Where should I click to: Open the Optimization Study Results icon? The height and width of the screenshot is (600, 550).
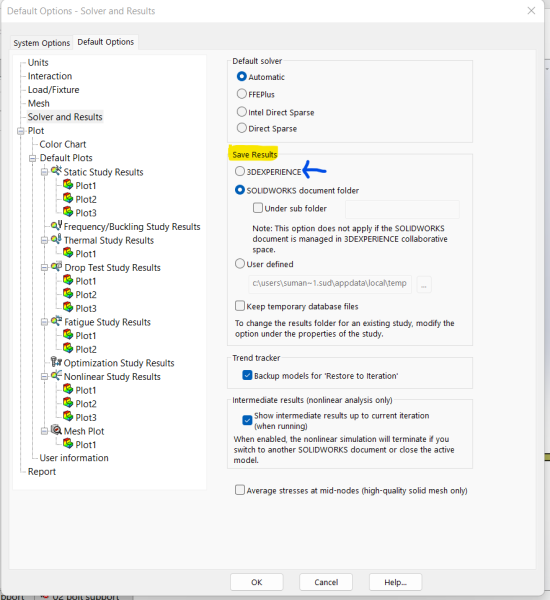(x=56, y=362)
